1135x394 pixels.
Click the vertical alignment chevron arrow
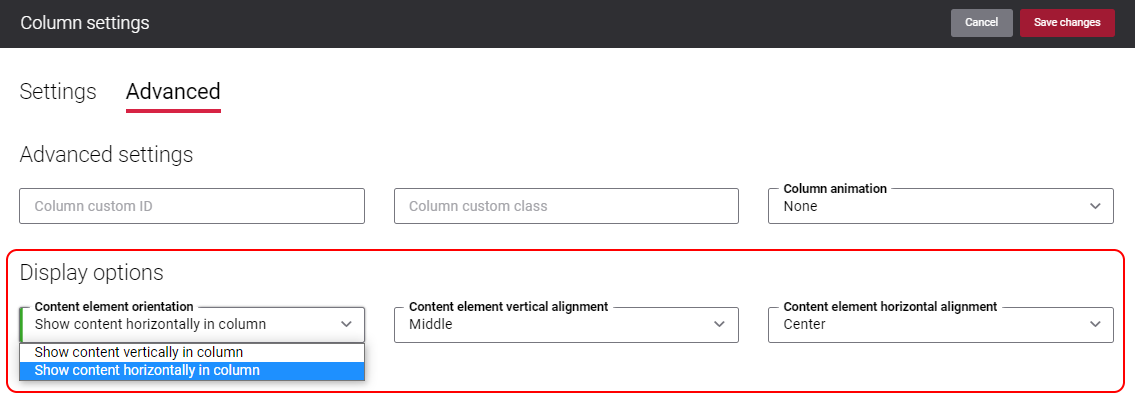point(720,324)
